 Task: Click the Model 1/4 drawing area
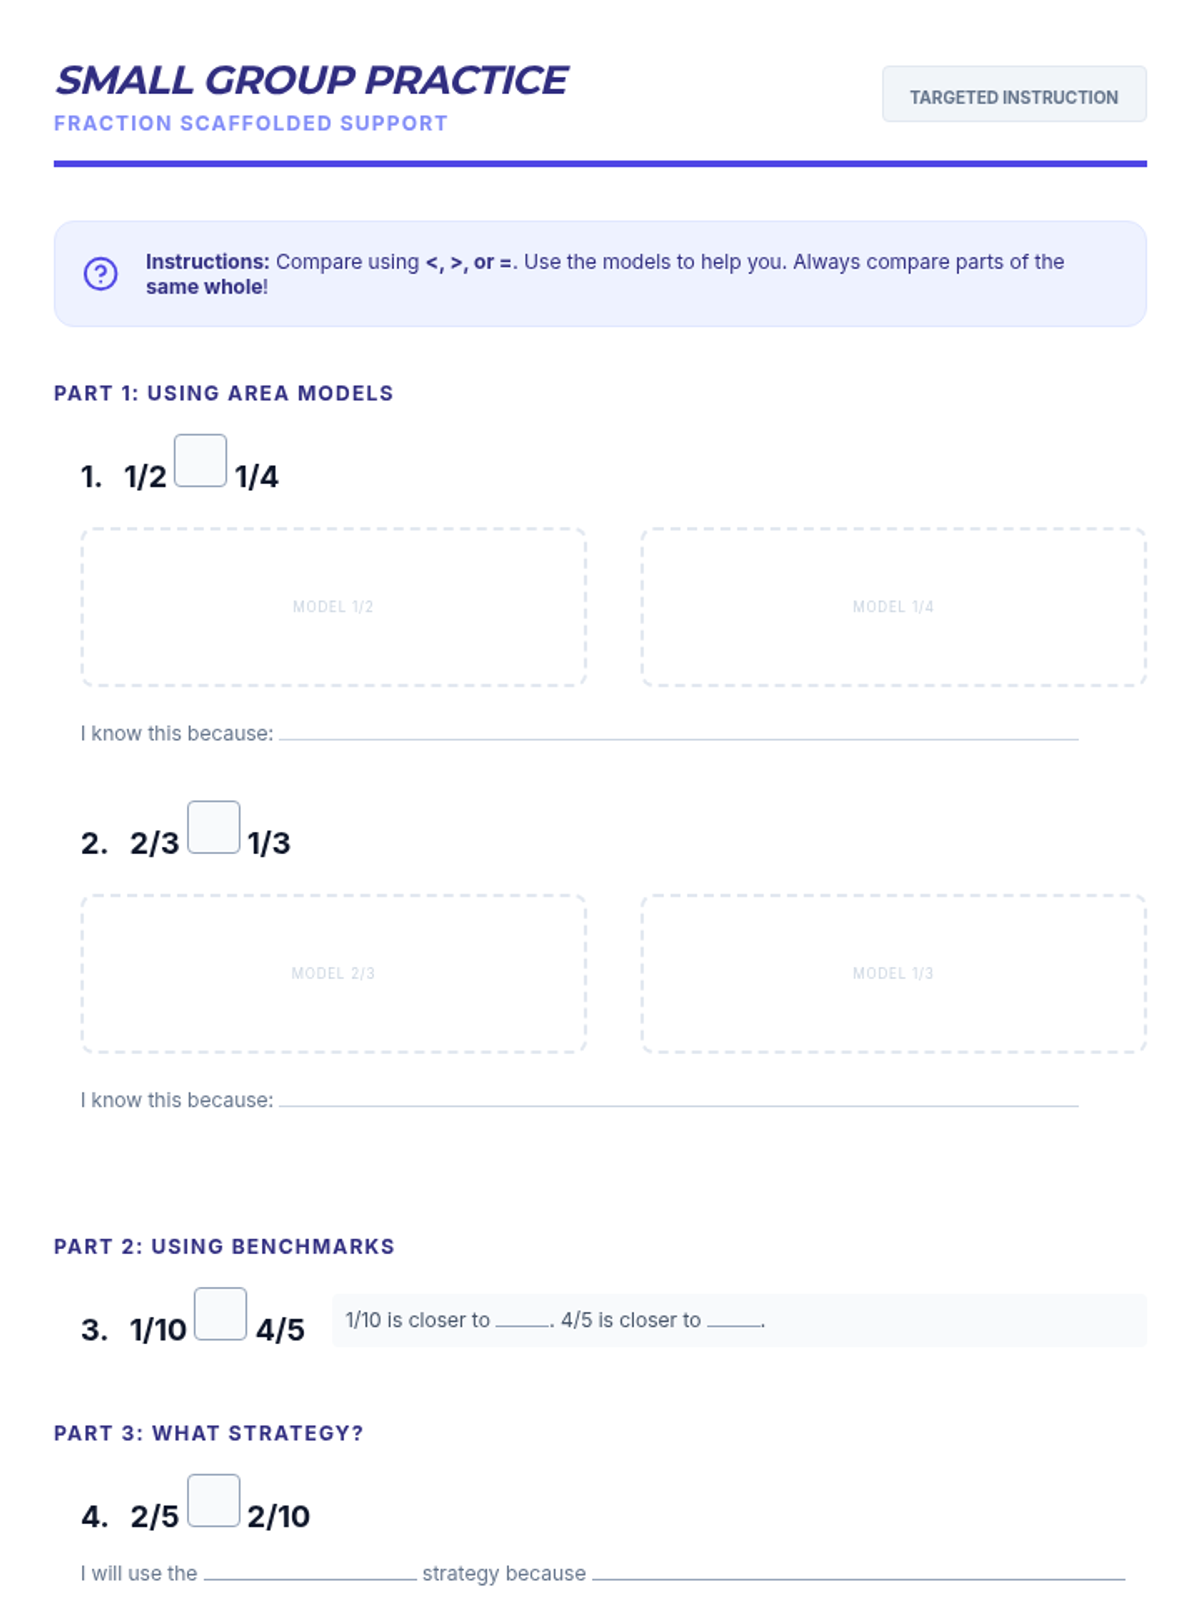(893, 607)
